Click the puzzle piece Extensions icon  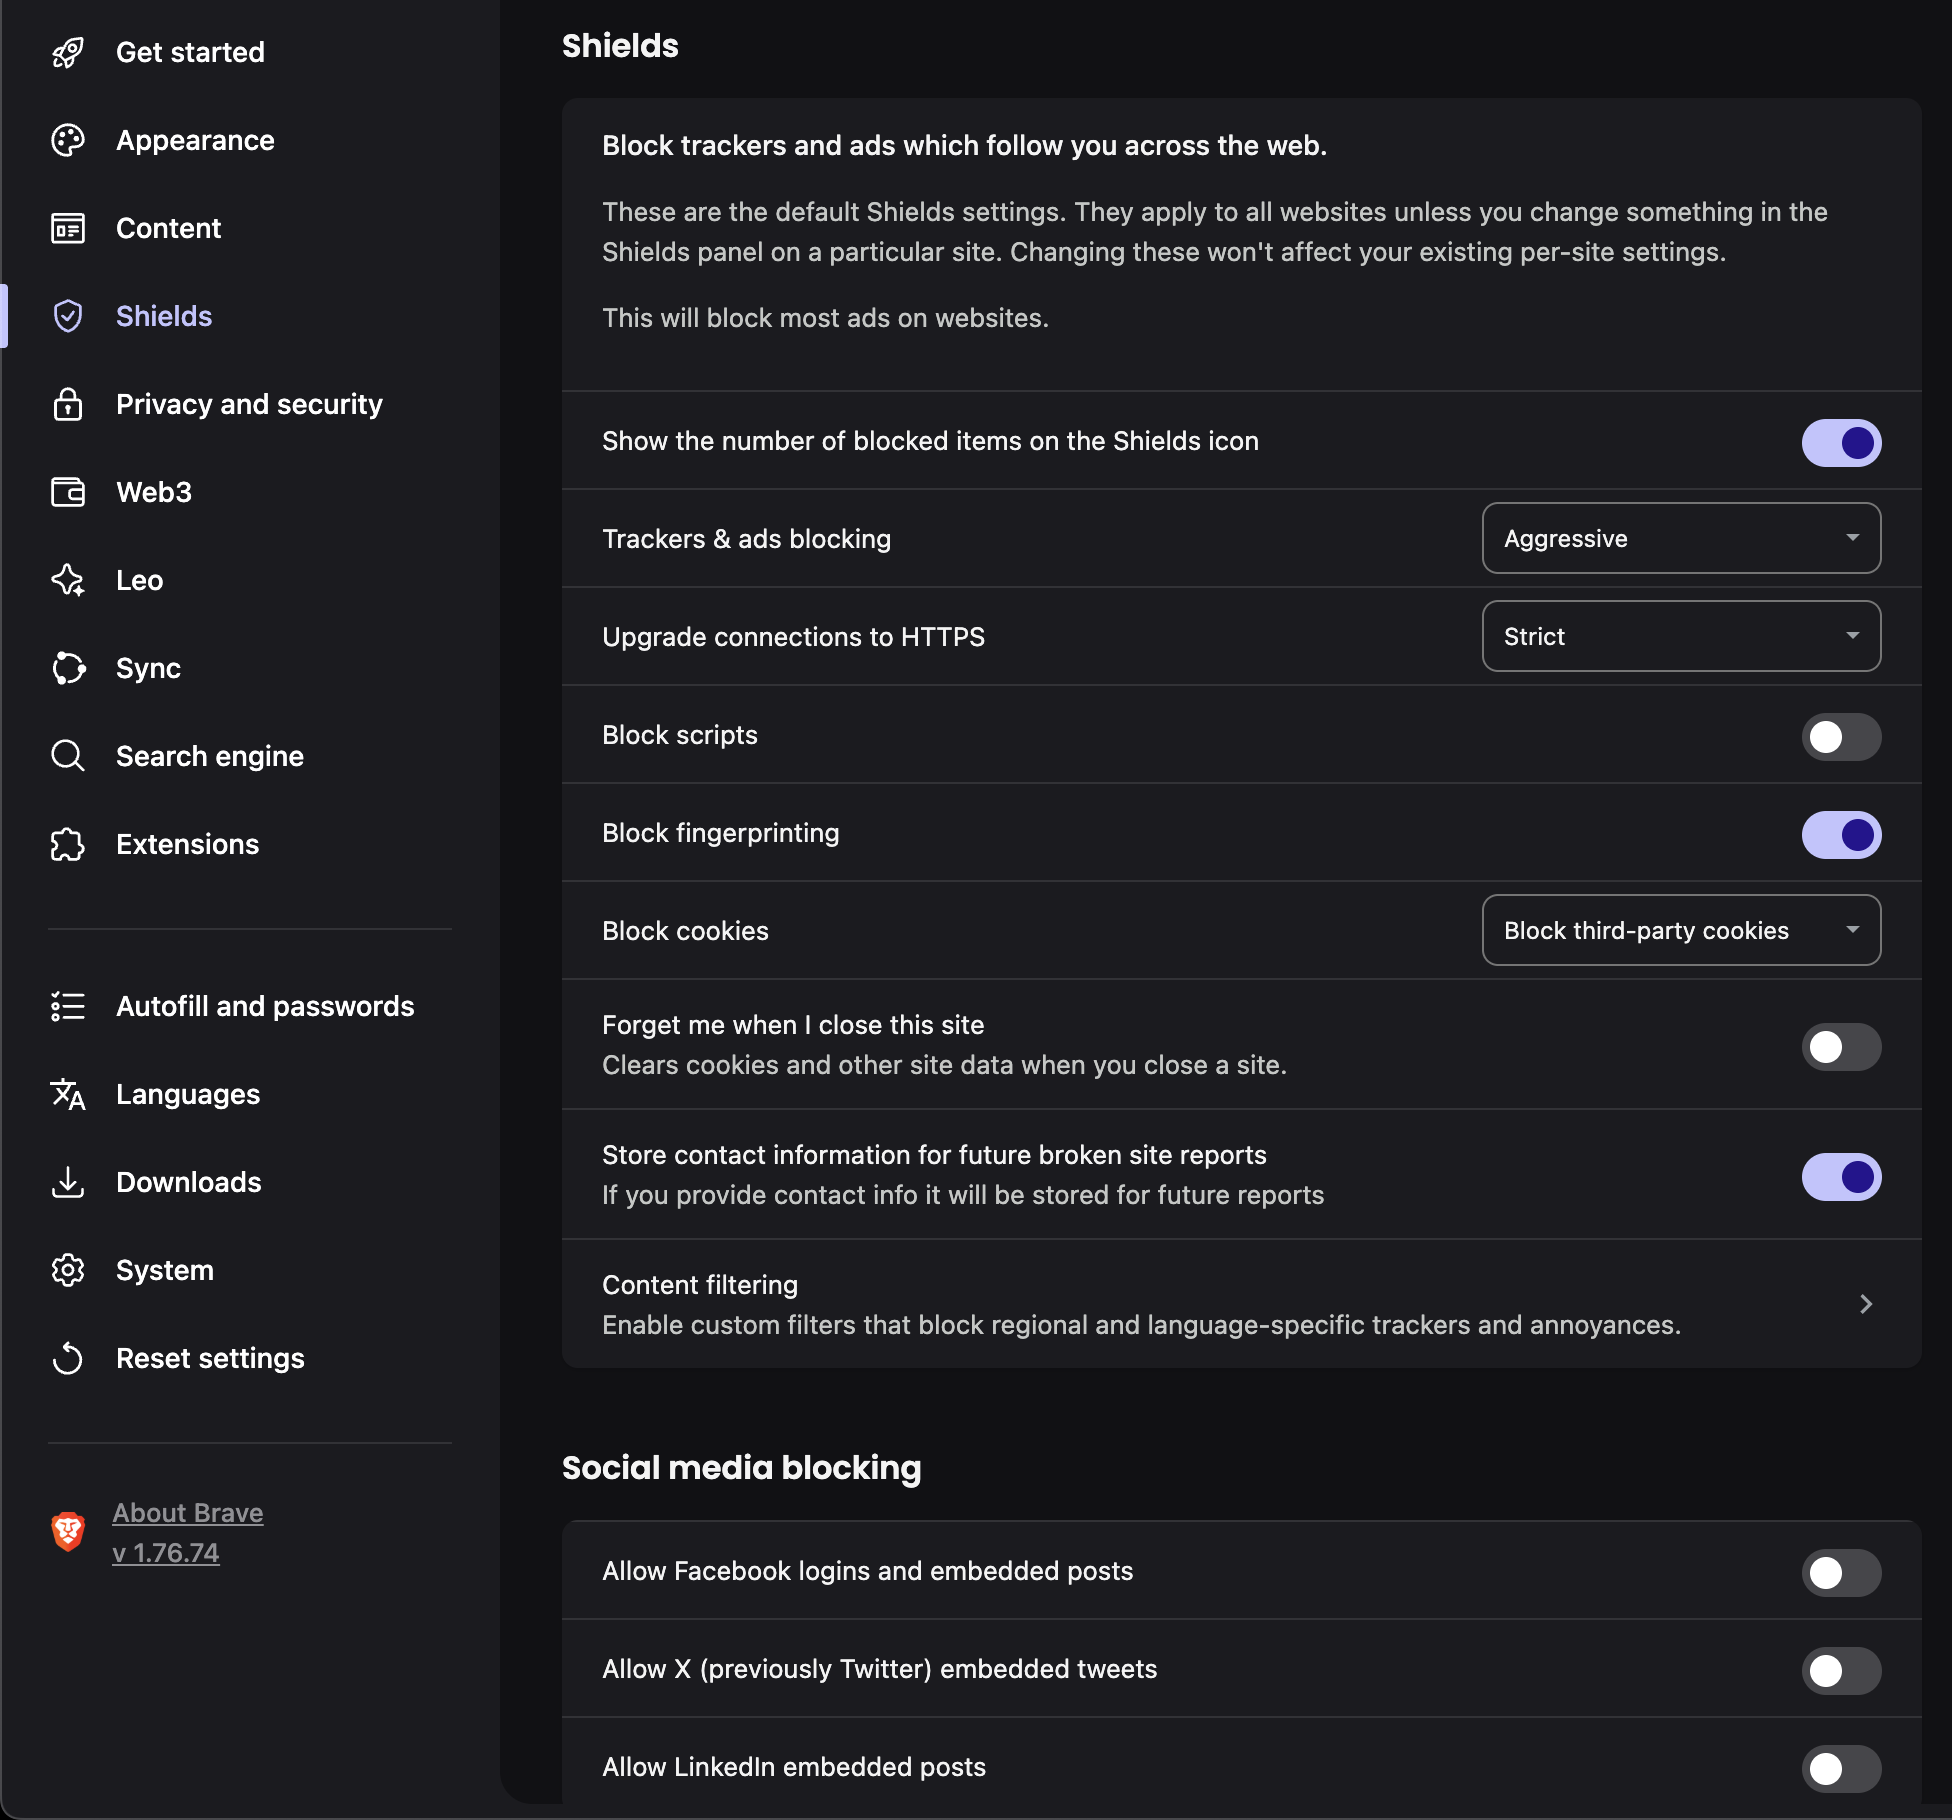coord(68,844)
